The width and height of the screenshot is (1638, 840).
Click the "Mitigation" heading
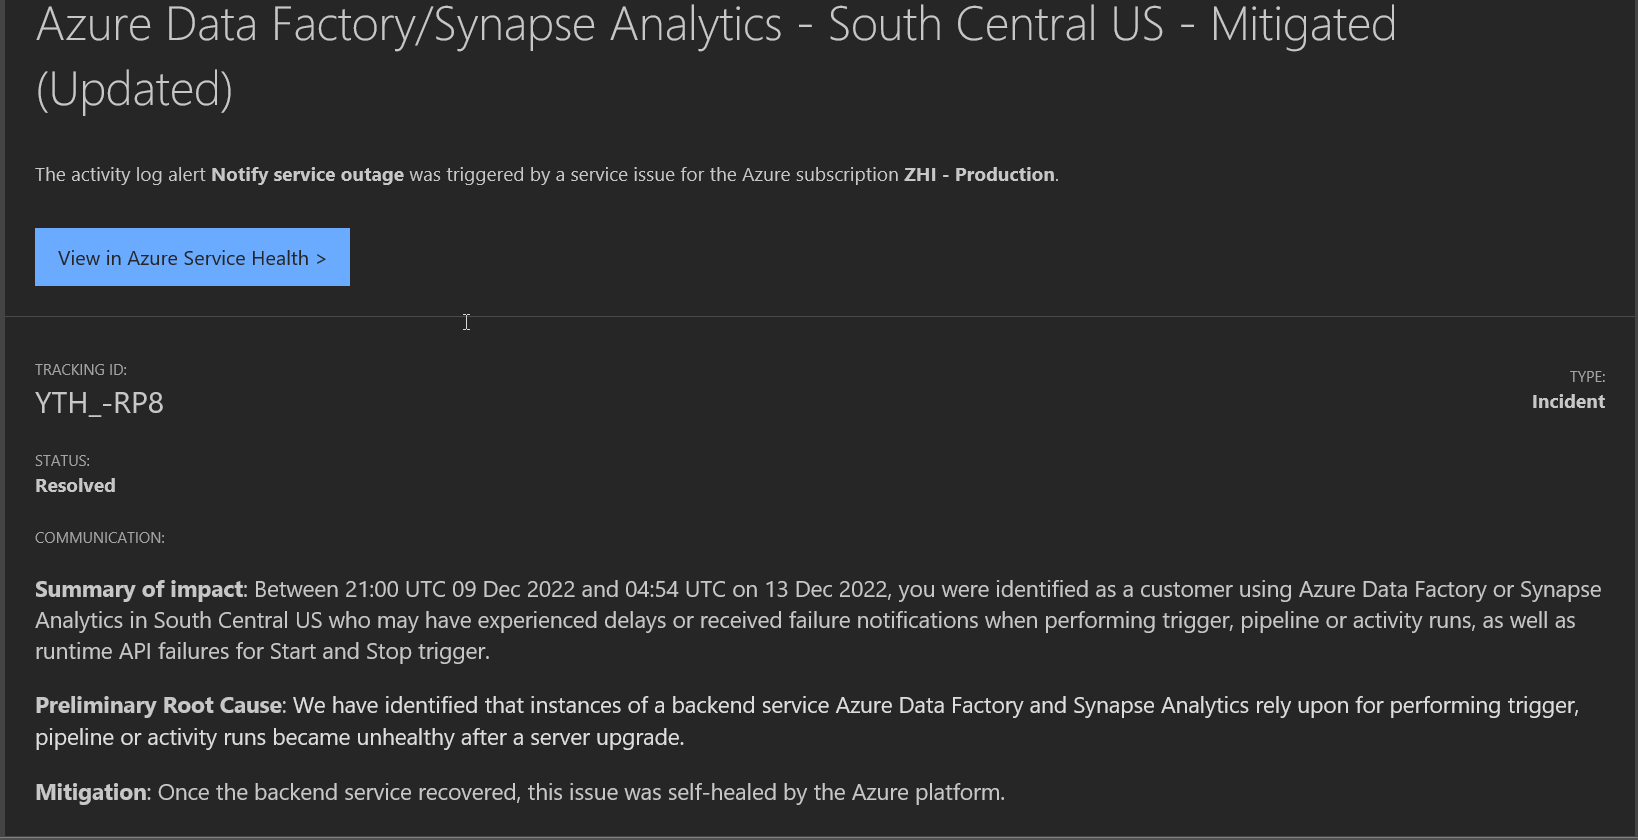point(91,793)
